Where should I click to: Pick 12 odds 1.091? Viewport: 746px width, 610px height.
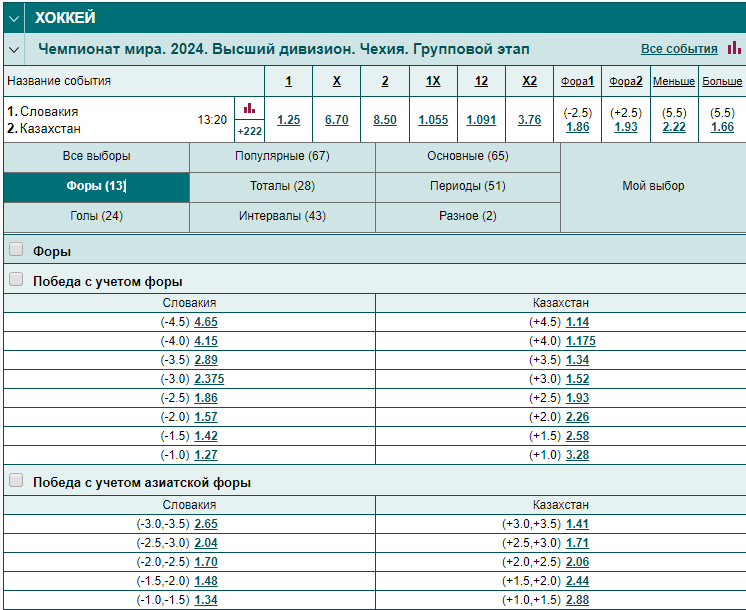[x=481, y=120]
